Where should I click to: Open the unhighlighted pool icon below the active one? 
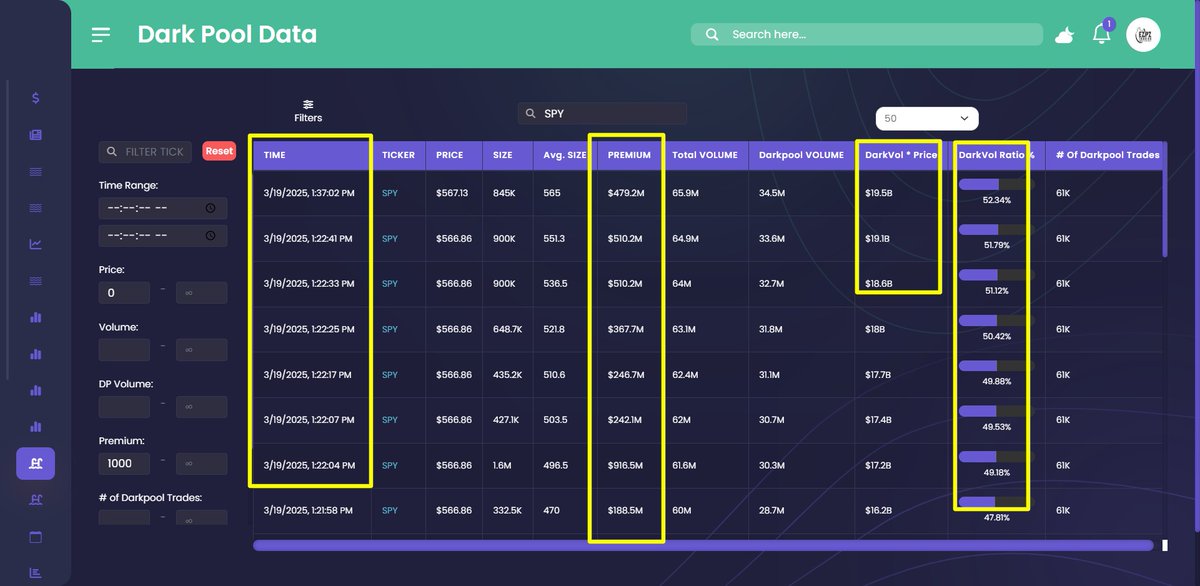pyautogui.click(x=36, y=500)
